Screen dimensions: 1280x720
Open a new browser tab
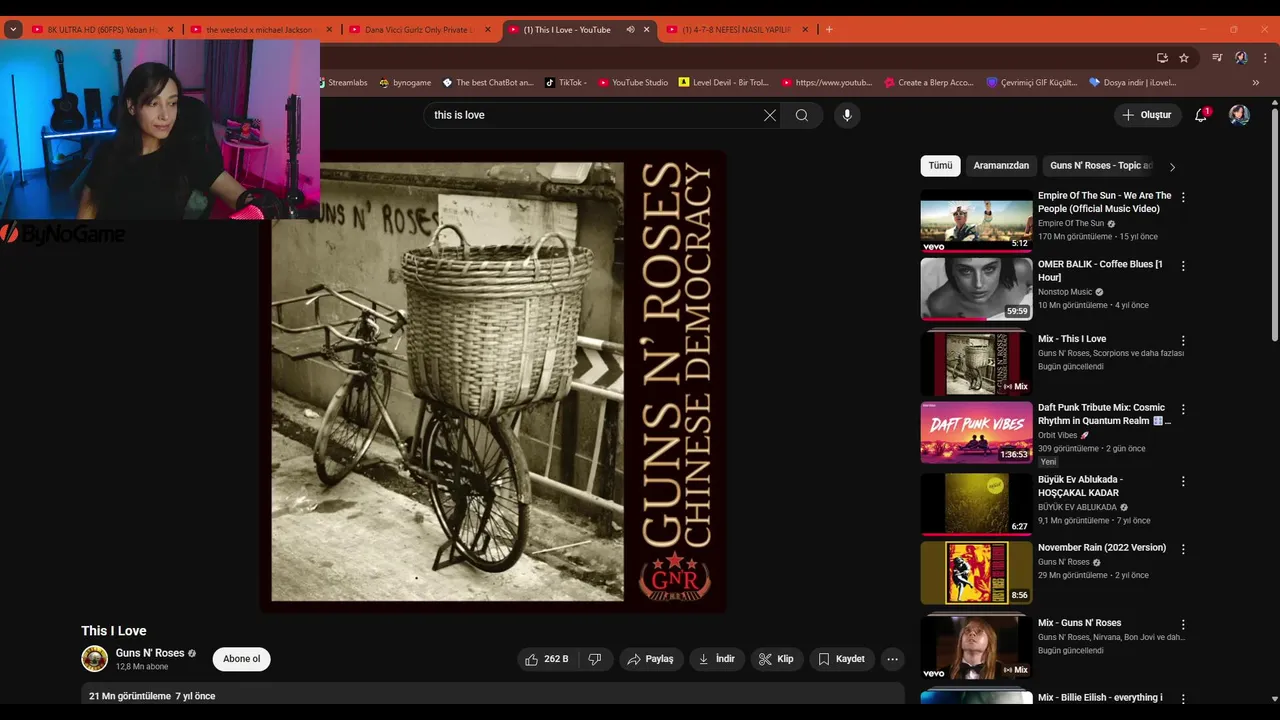click(x=829, y=29)
